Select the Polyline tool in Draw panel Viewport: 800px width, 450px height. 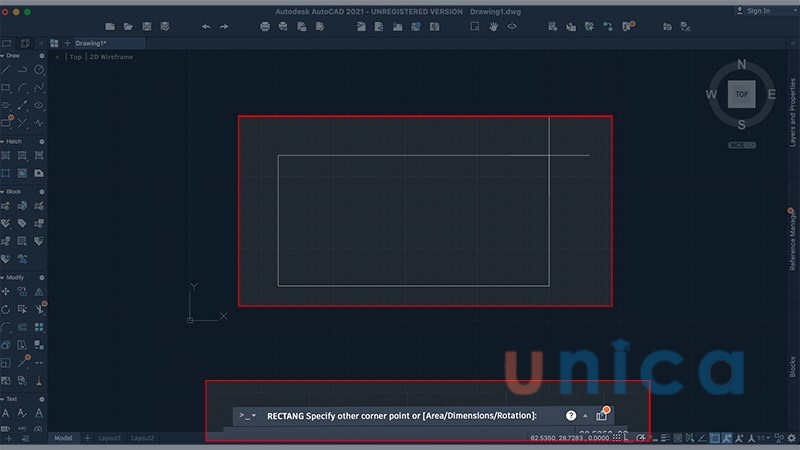tap(22, 69)
